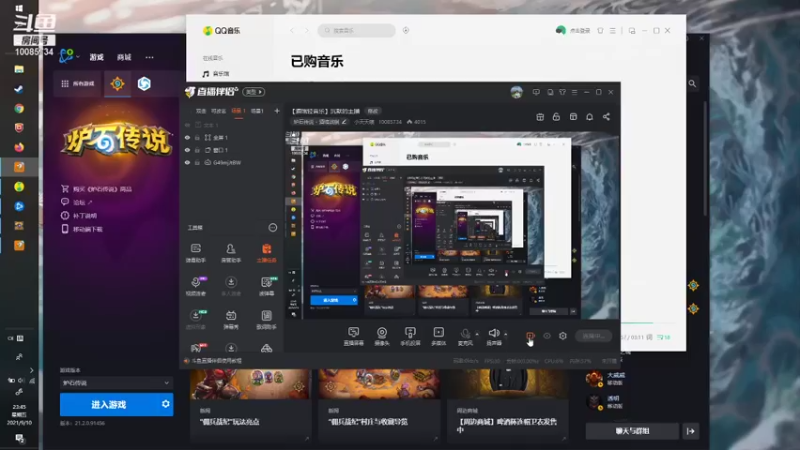Image resolution: width=800 pixels, height=450 pixels.
Task: Add 手机投屏 phone mirroring source
Action: [x=410, y=336]
